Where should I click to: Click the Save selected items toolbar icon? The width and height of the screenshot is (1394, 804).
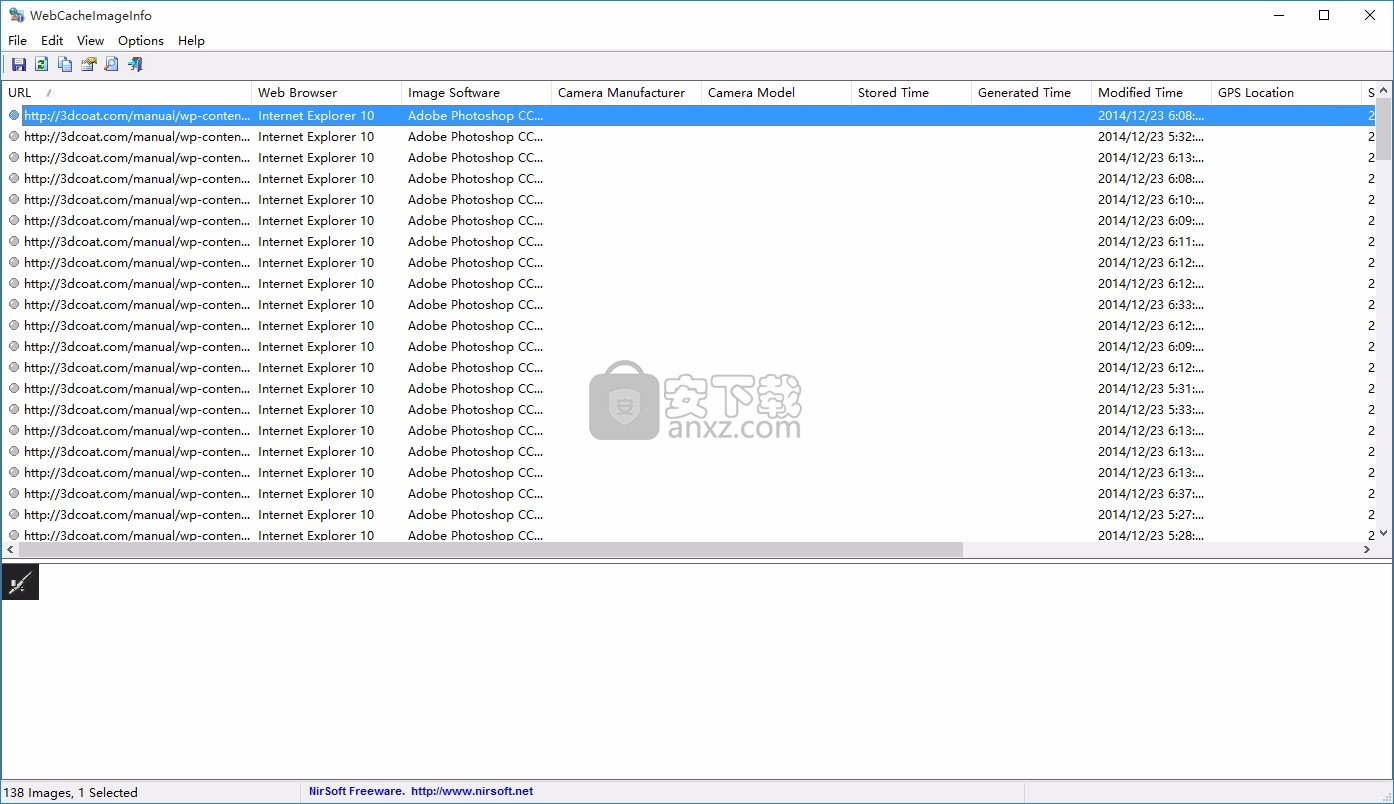click(x=18, y=65)
